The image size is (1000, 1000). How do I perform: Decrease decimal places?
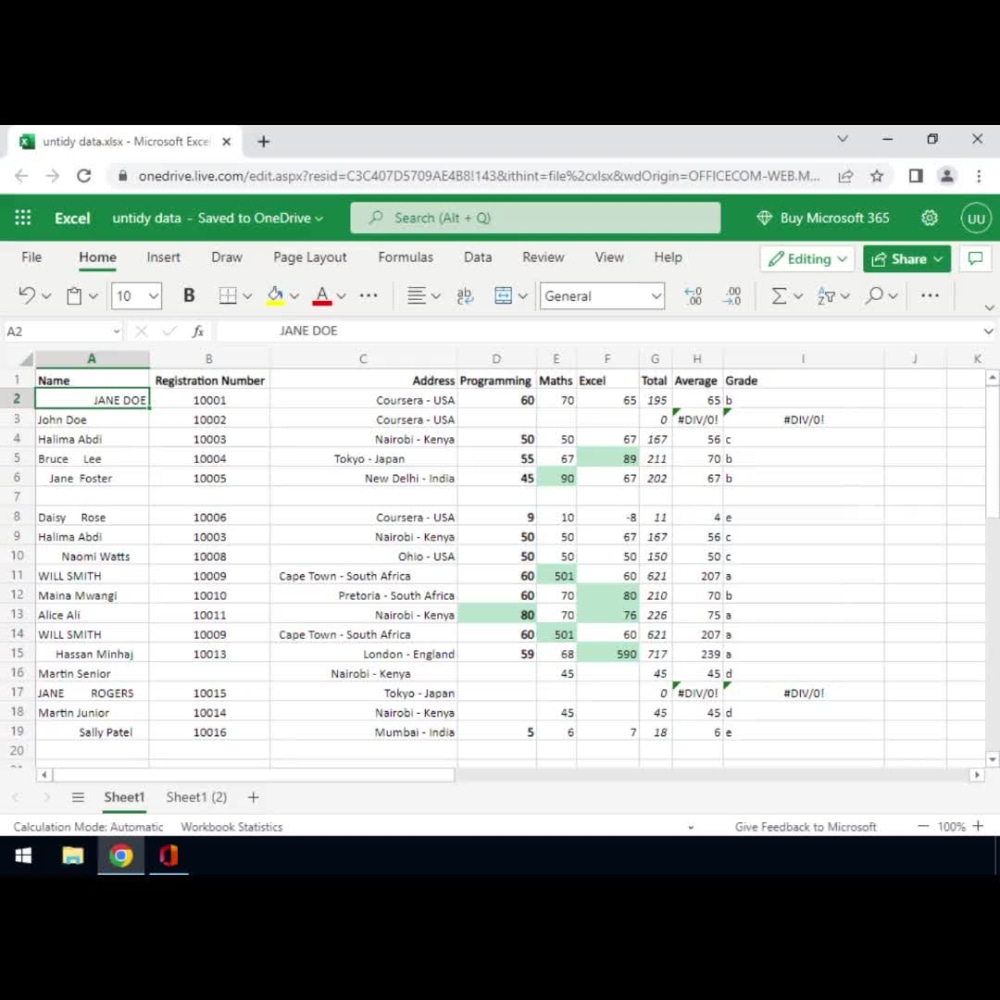pyautogui.click(x=733, y=295)
